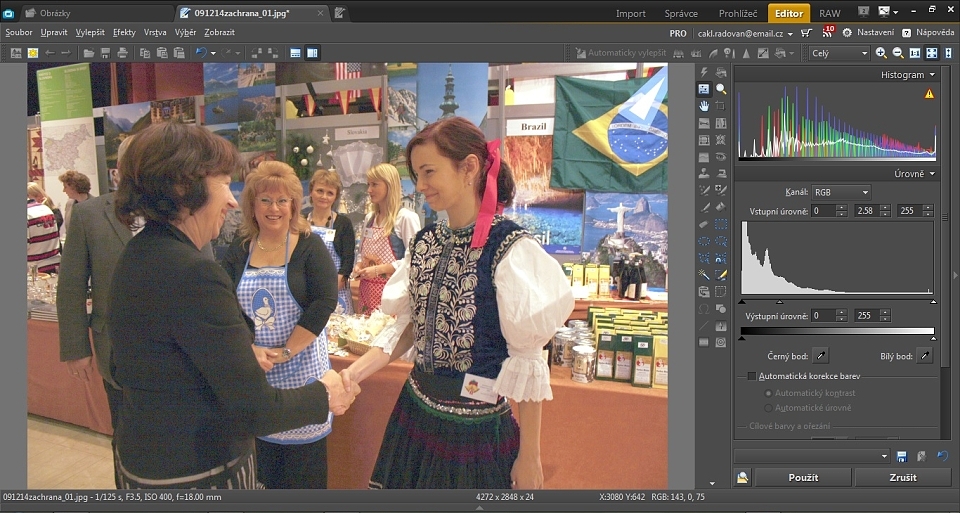Pick the black point eyedropper (Černý bod)
The height and width of the screenshot is (513, 960).
click(x=820, y=355)
